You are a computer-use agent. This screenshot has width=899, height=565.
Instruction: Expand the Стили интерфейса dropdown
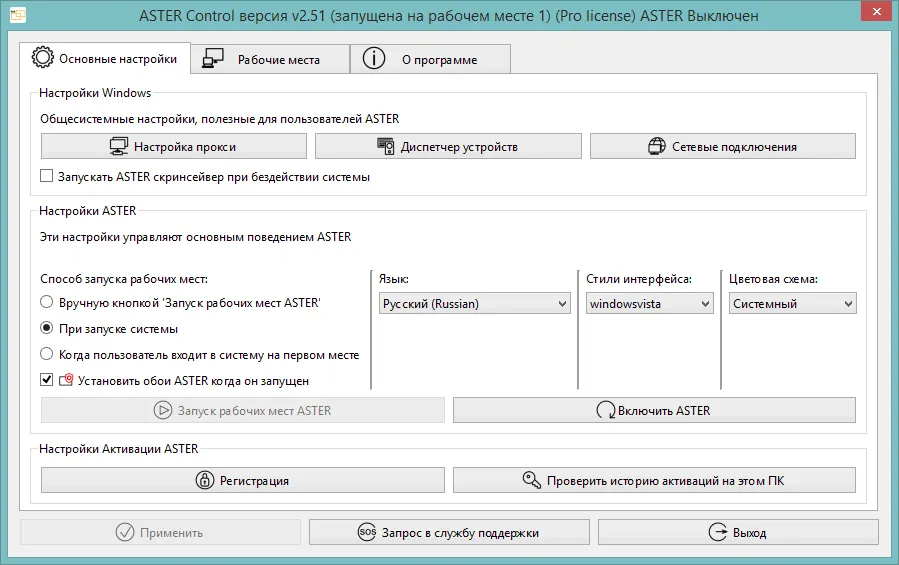pos(649,304)
